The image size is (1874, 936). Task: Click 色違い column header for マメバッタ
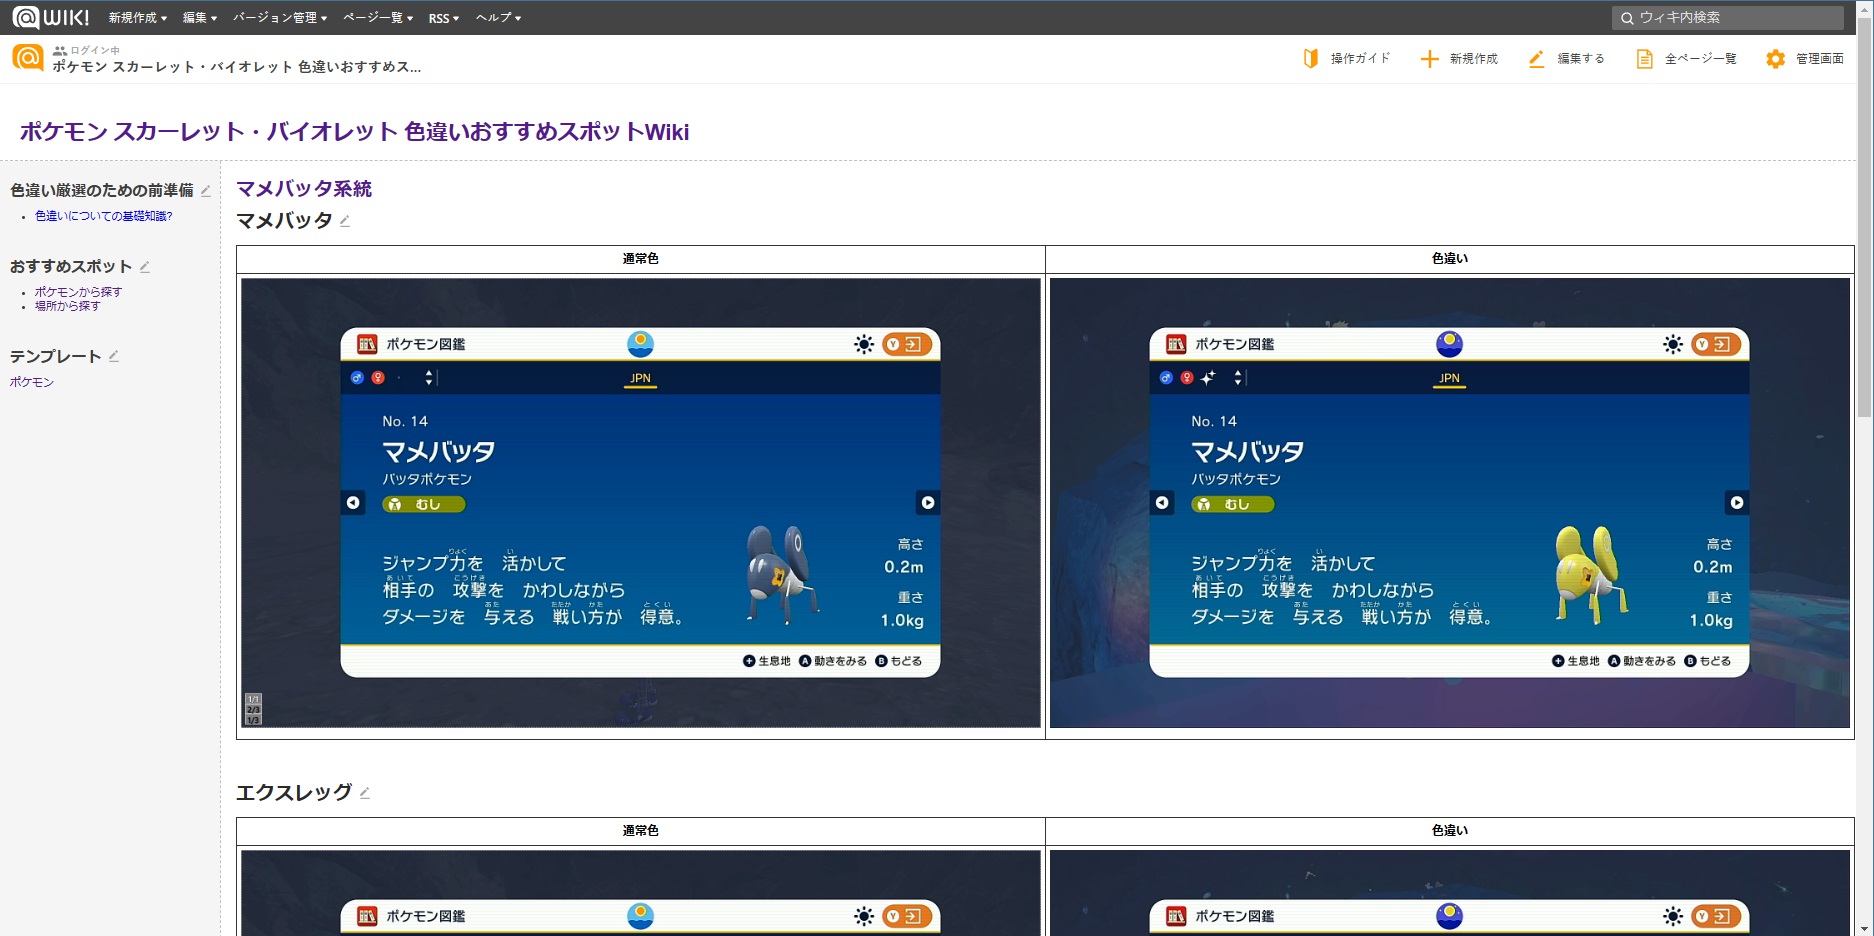[x=1450, y=259]
